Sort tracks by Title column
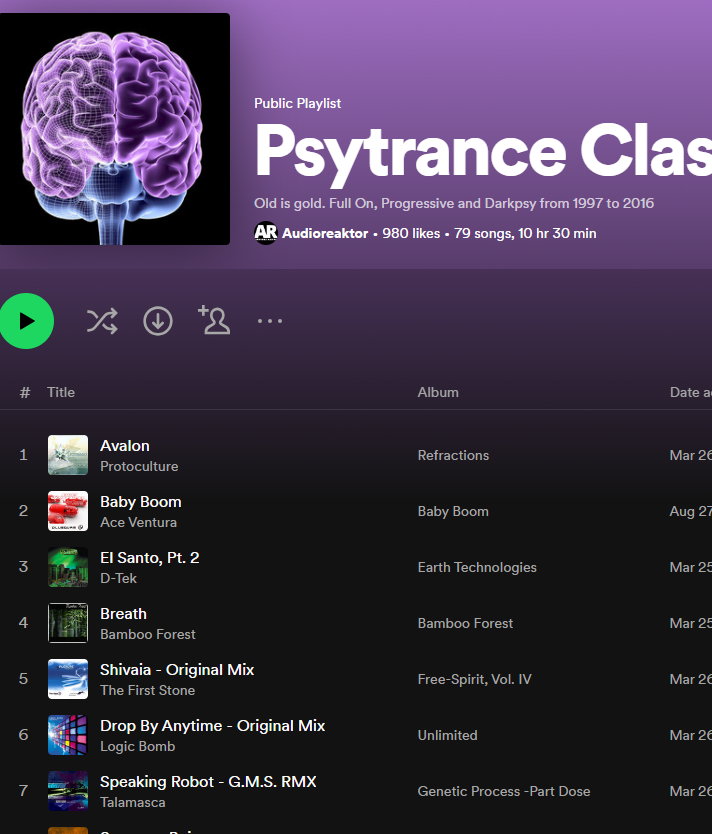 click(61, 393)
